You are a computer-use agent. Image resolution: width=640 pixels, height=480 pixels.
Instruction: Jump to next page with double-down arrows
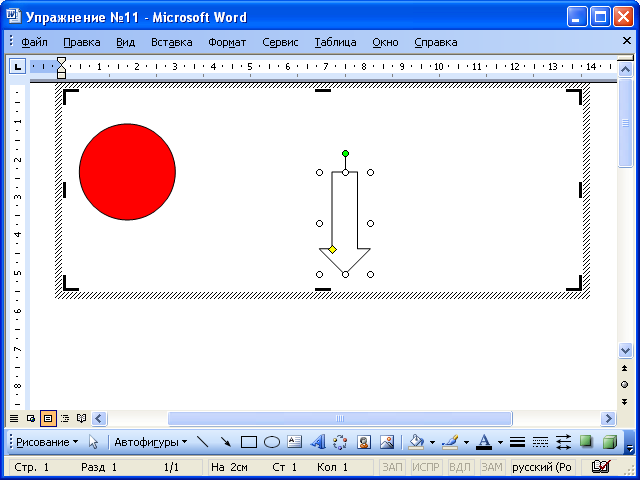(624, 402)
